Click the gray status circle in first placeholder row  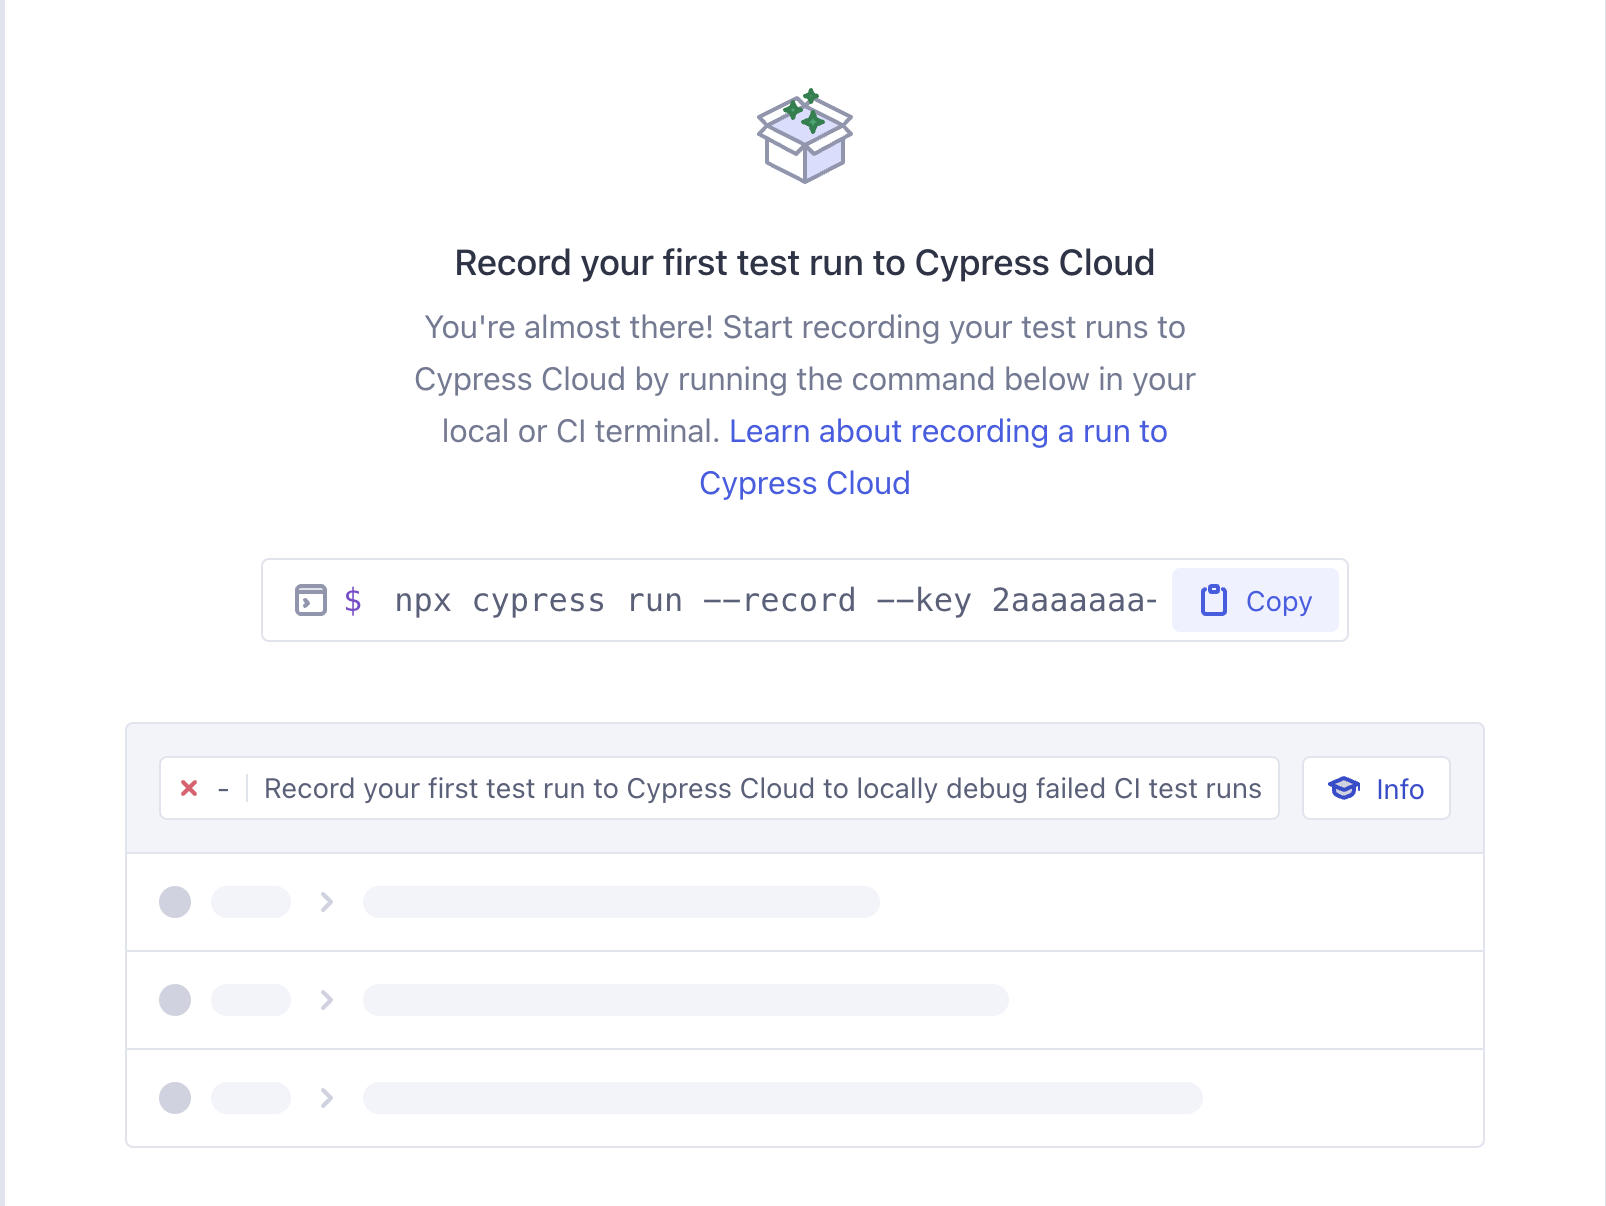pos(175,902)
